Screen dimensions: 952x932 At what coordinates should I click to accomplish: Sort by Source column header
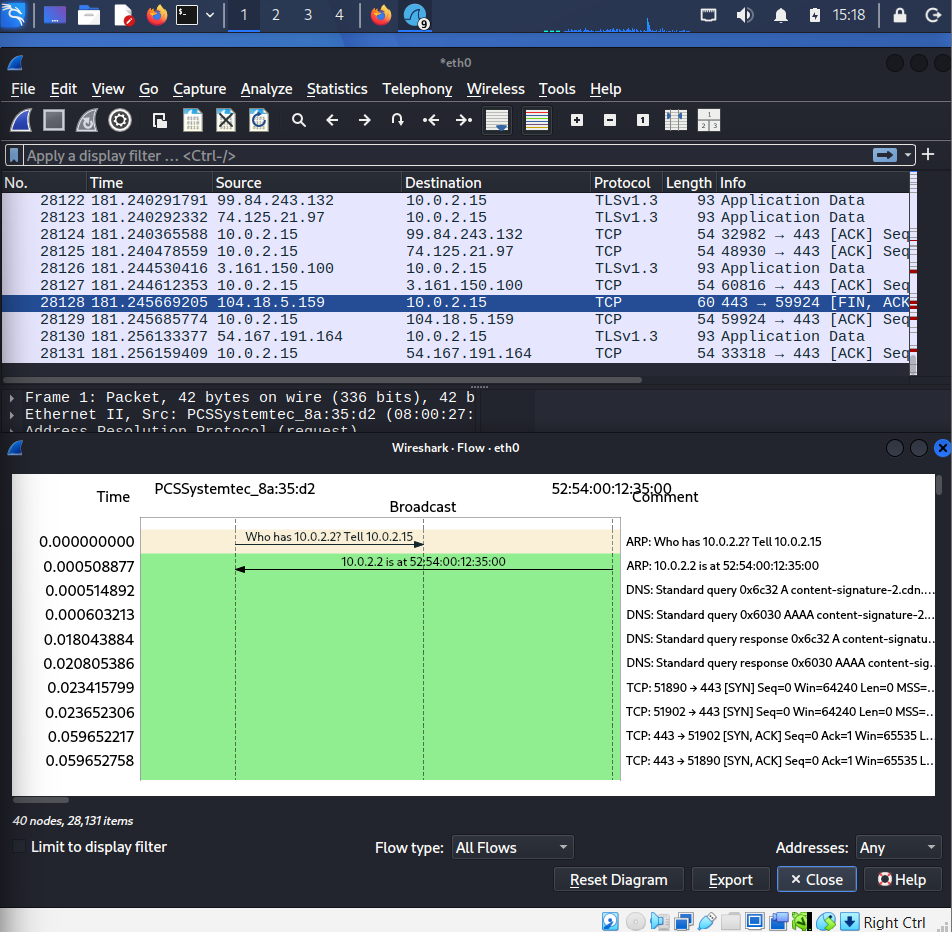tap(307, 183)
